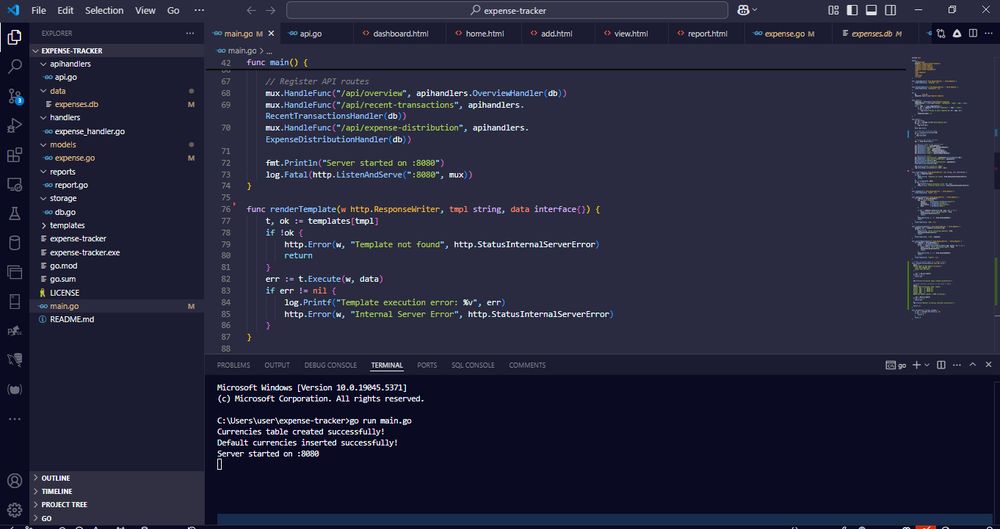
Task: Open the Source Control view
Action: (x=15, y=96)
